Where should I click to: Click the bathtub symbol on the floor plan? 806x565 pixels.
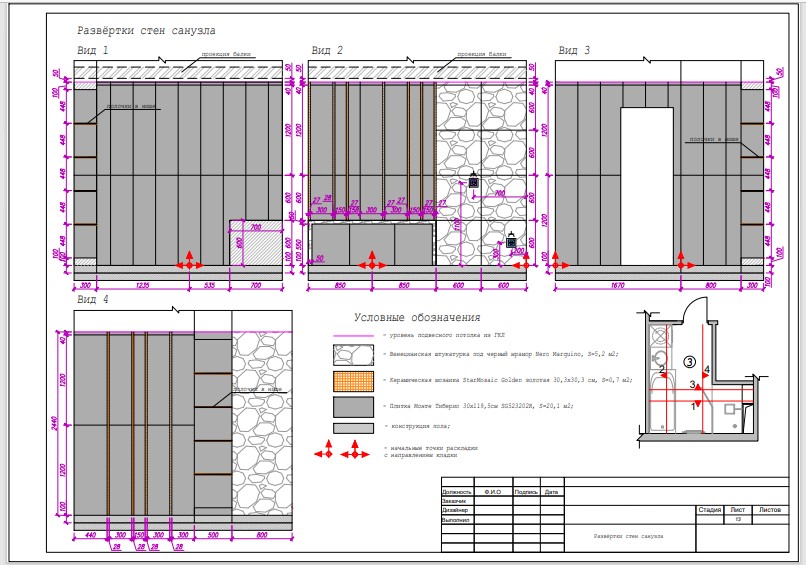click(x=661, y=404)
